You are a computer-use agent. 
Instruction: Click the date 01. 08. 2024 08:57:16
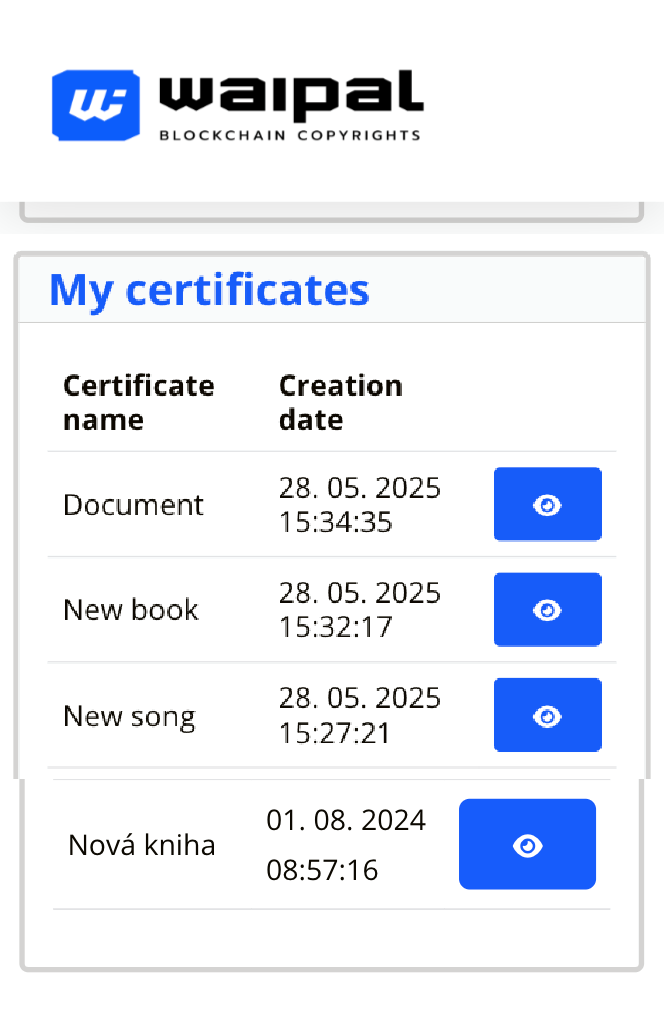tap(346, 845)
